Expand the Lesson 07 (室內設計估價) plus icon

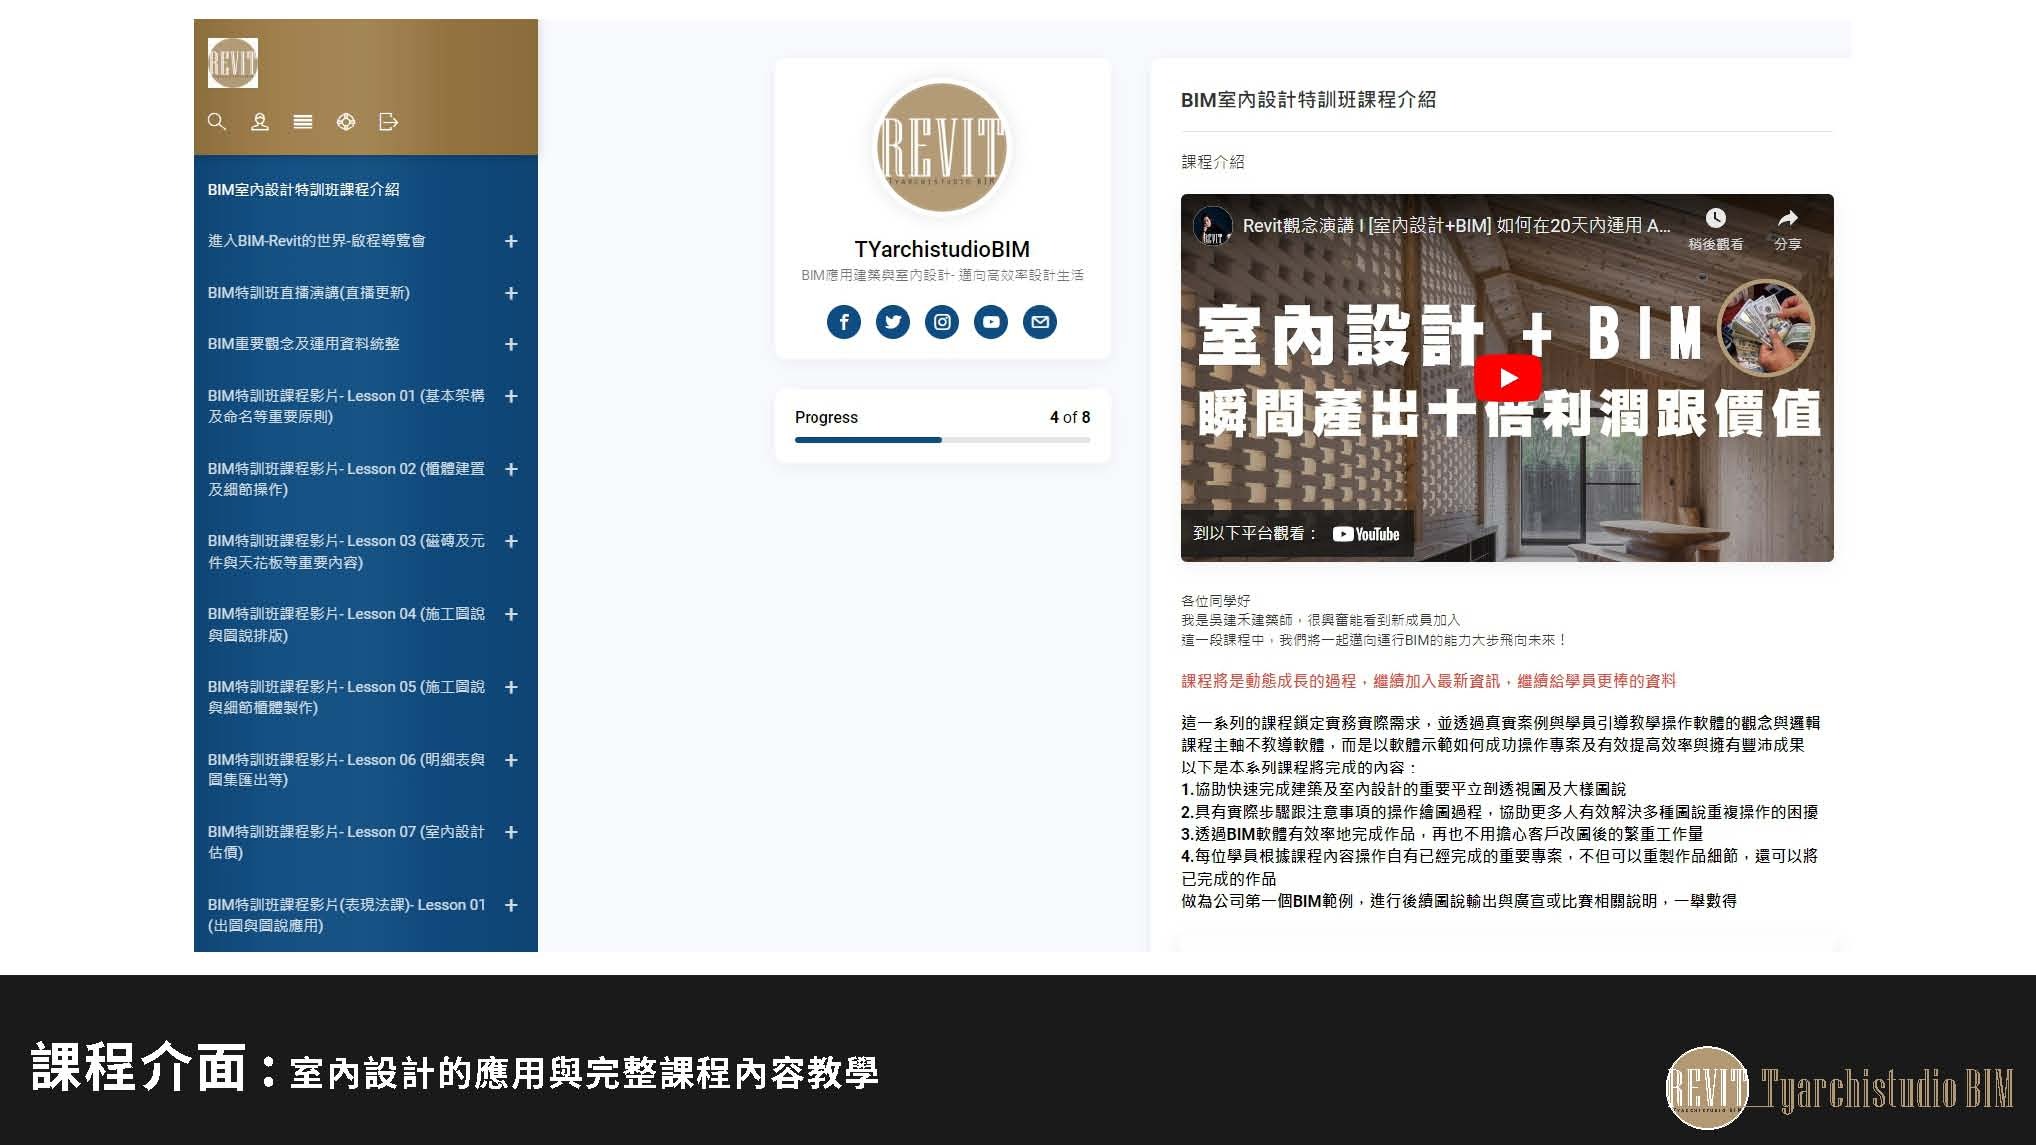coord(511,832)
